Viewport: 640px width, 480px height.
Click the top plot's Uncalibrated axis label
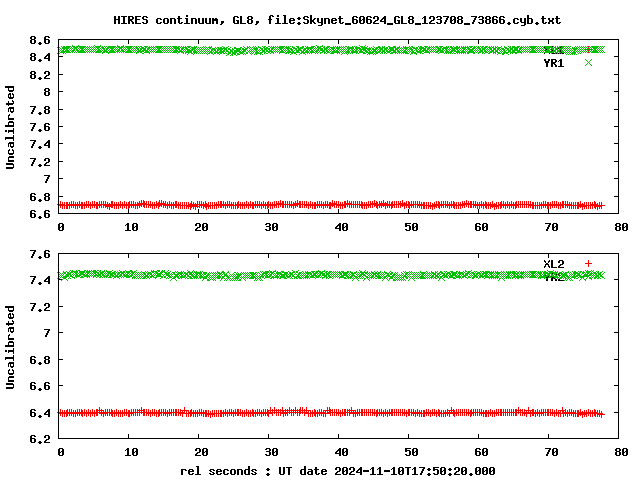pos(10,127)
